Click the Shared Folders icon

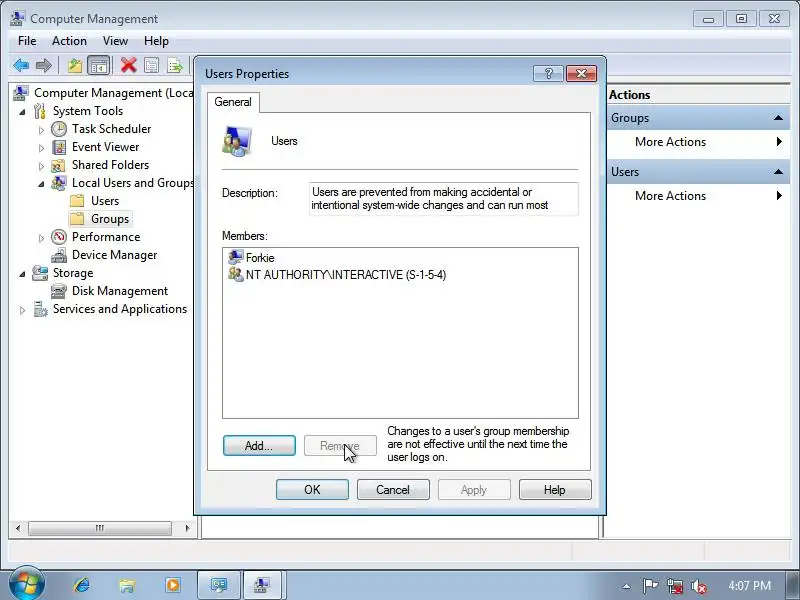(x=59, y=165)
